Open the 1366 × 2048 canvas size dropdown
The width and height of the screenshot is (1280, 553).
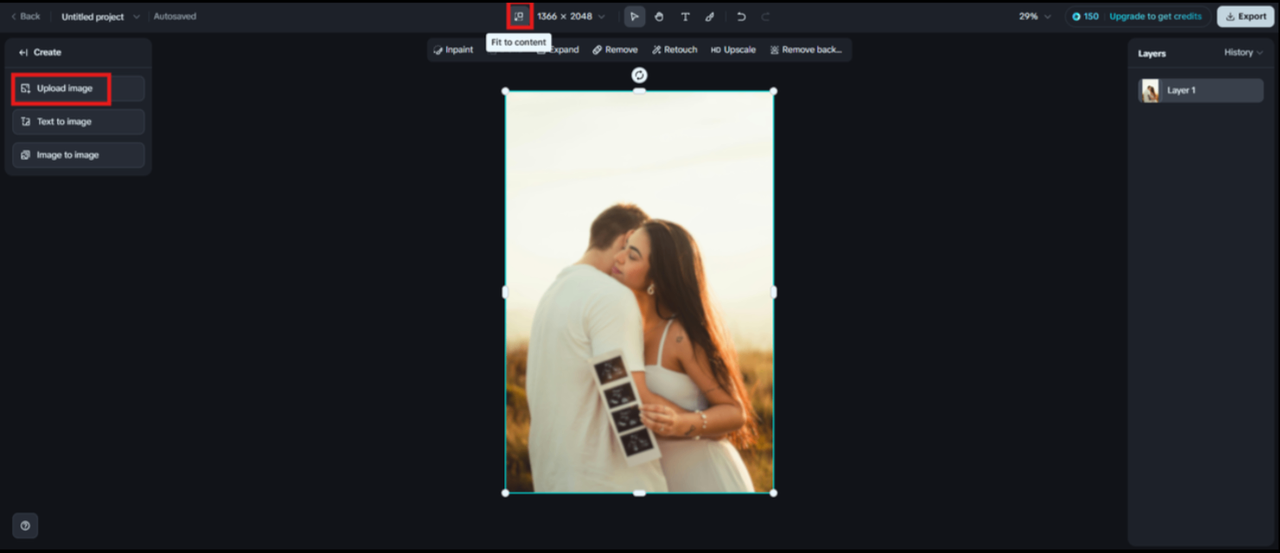(571, 16)
